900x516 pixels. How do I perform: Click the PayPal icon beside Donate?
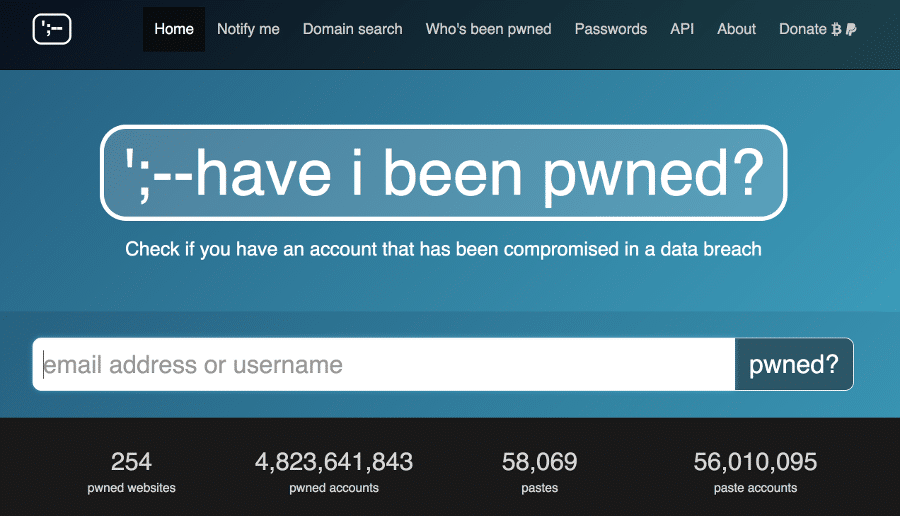coord(850,29)
